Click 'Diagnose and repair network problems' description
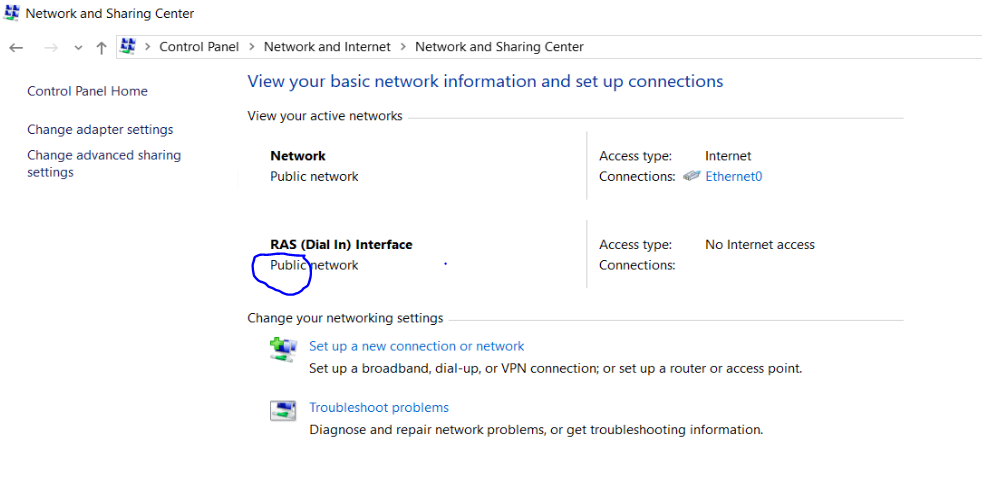Viewport: 982px width, 504px height. click(x=536, y=430)
